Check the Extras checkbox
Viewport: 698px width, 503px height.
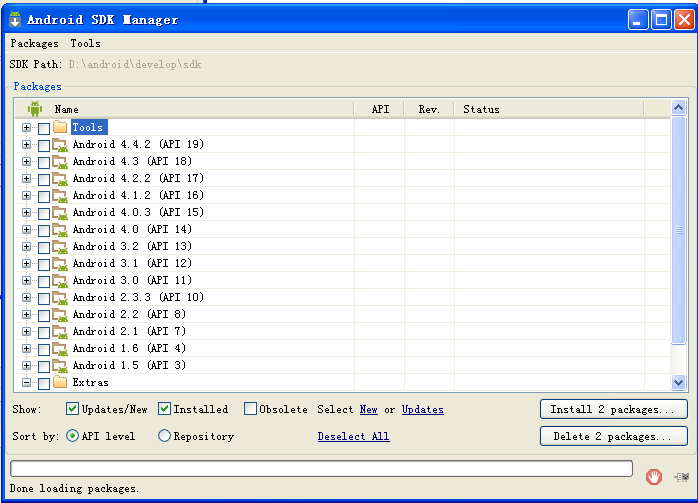tap(44, 383)
